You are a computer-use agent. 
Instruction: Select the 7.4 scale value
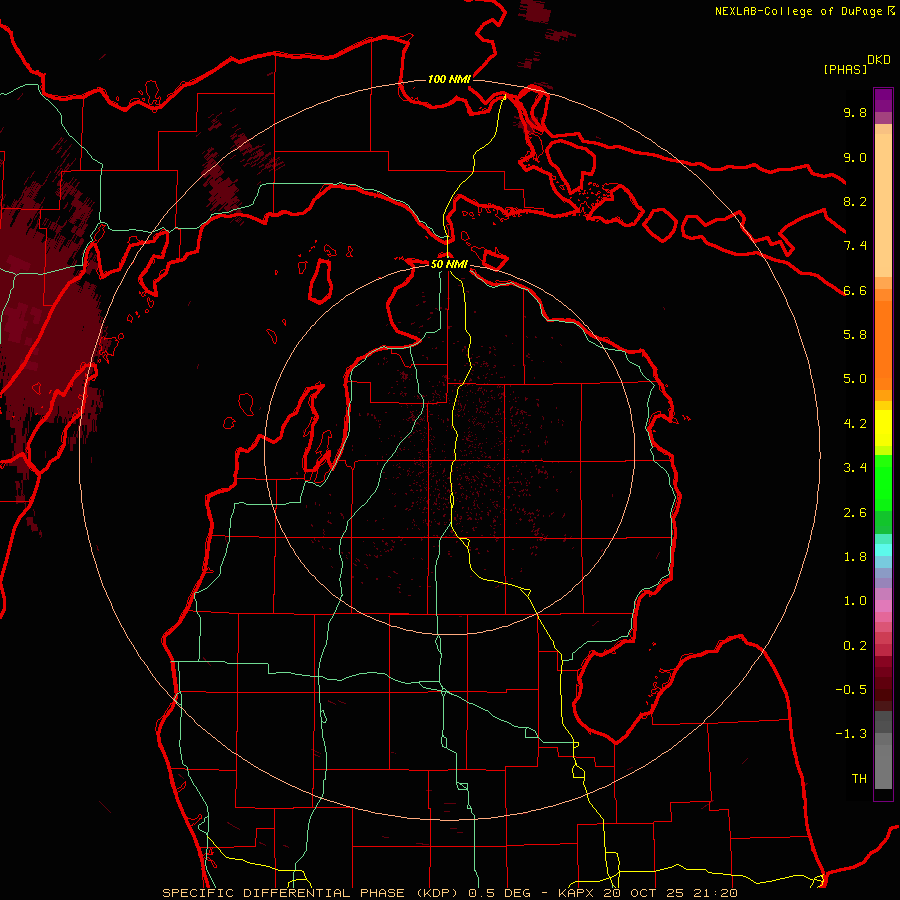[x=855, y=246]
